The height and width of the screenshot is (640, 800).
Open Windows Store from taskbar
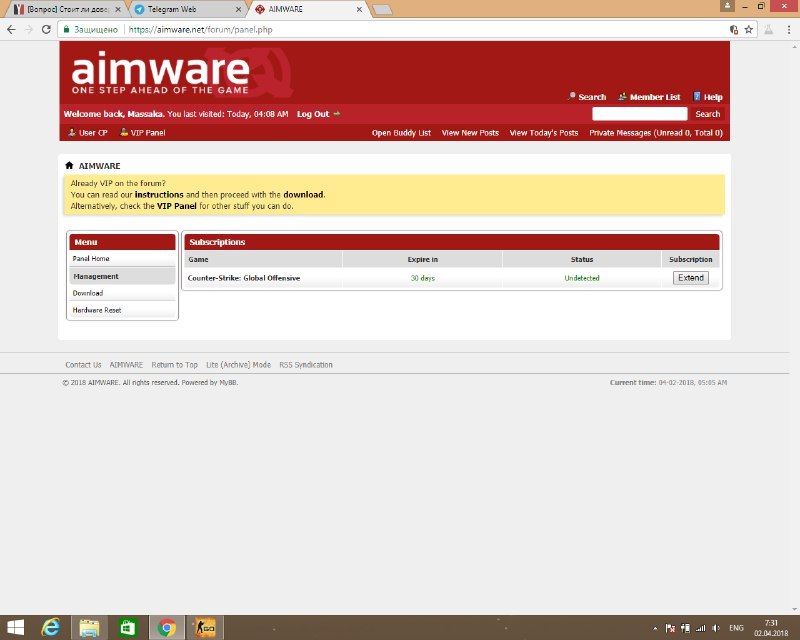(128, 628)
